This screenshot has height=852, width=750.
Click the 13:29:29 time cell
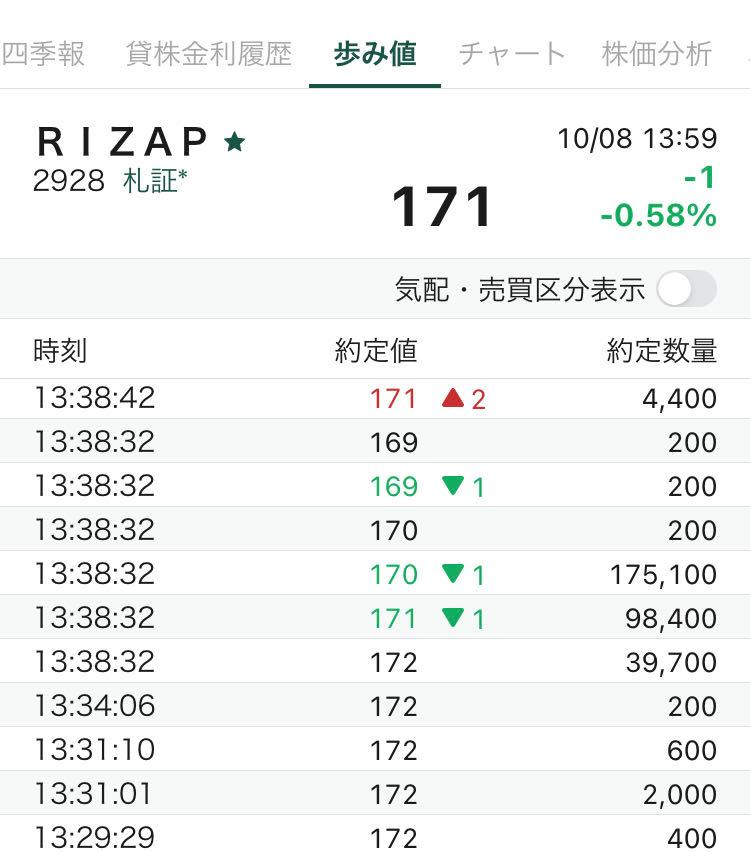[x=95, y=837]
